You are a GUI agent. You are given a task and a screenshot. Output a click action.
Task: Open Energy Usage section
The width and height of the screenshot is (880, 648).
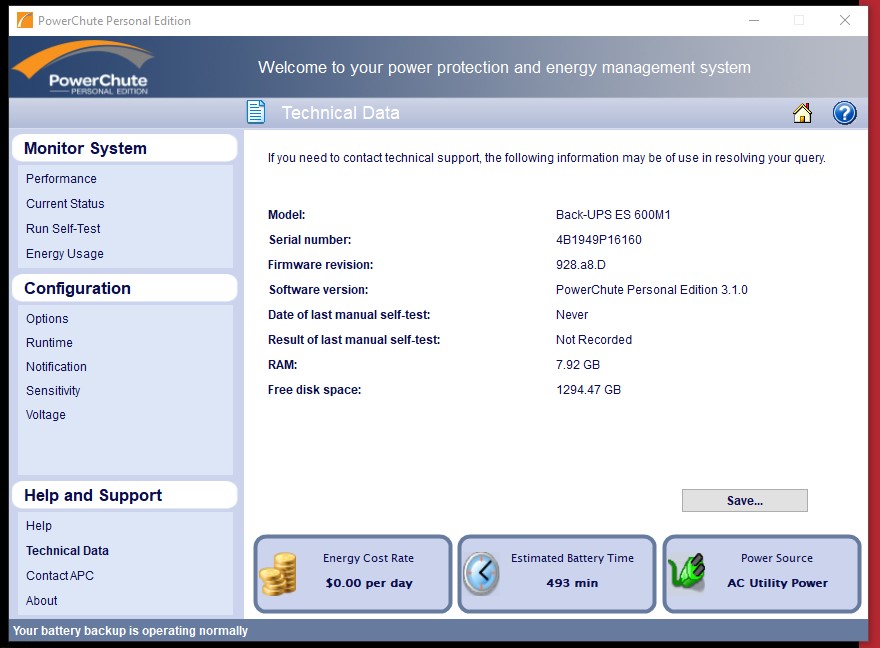click(65, 254)
